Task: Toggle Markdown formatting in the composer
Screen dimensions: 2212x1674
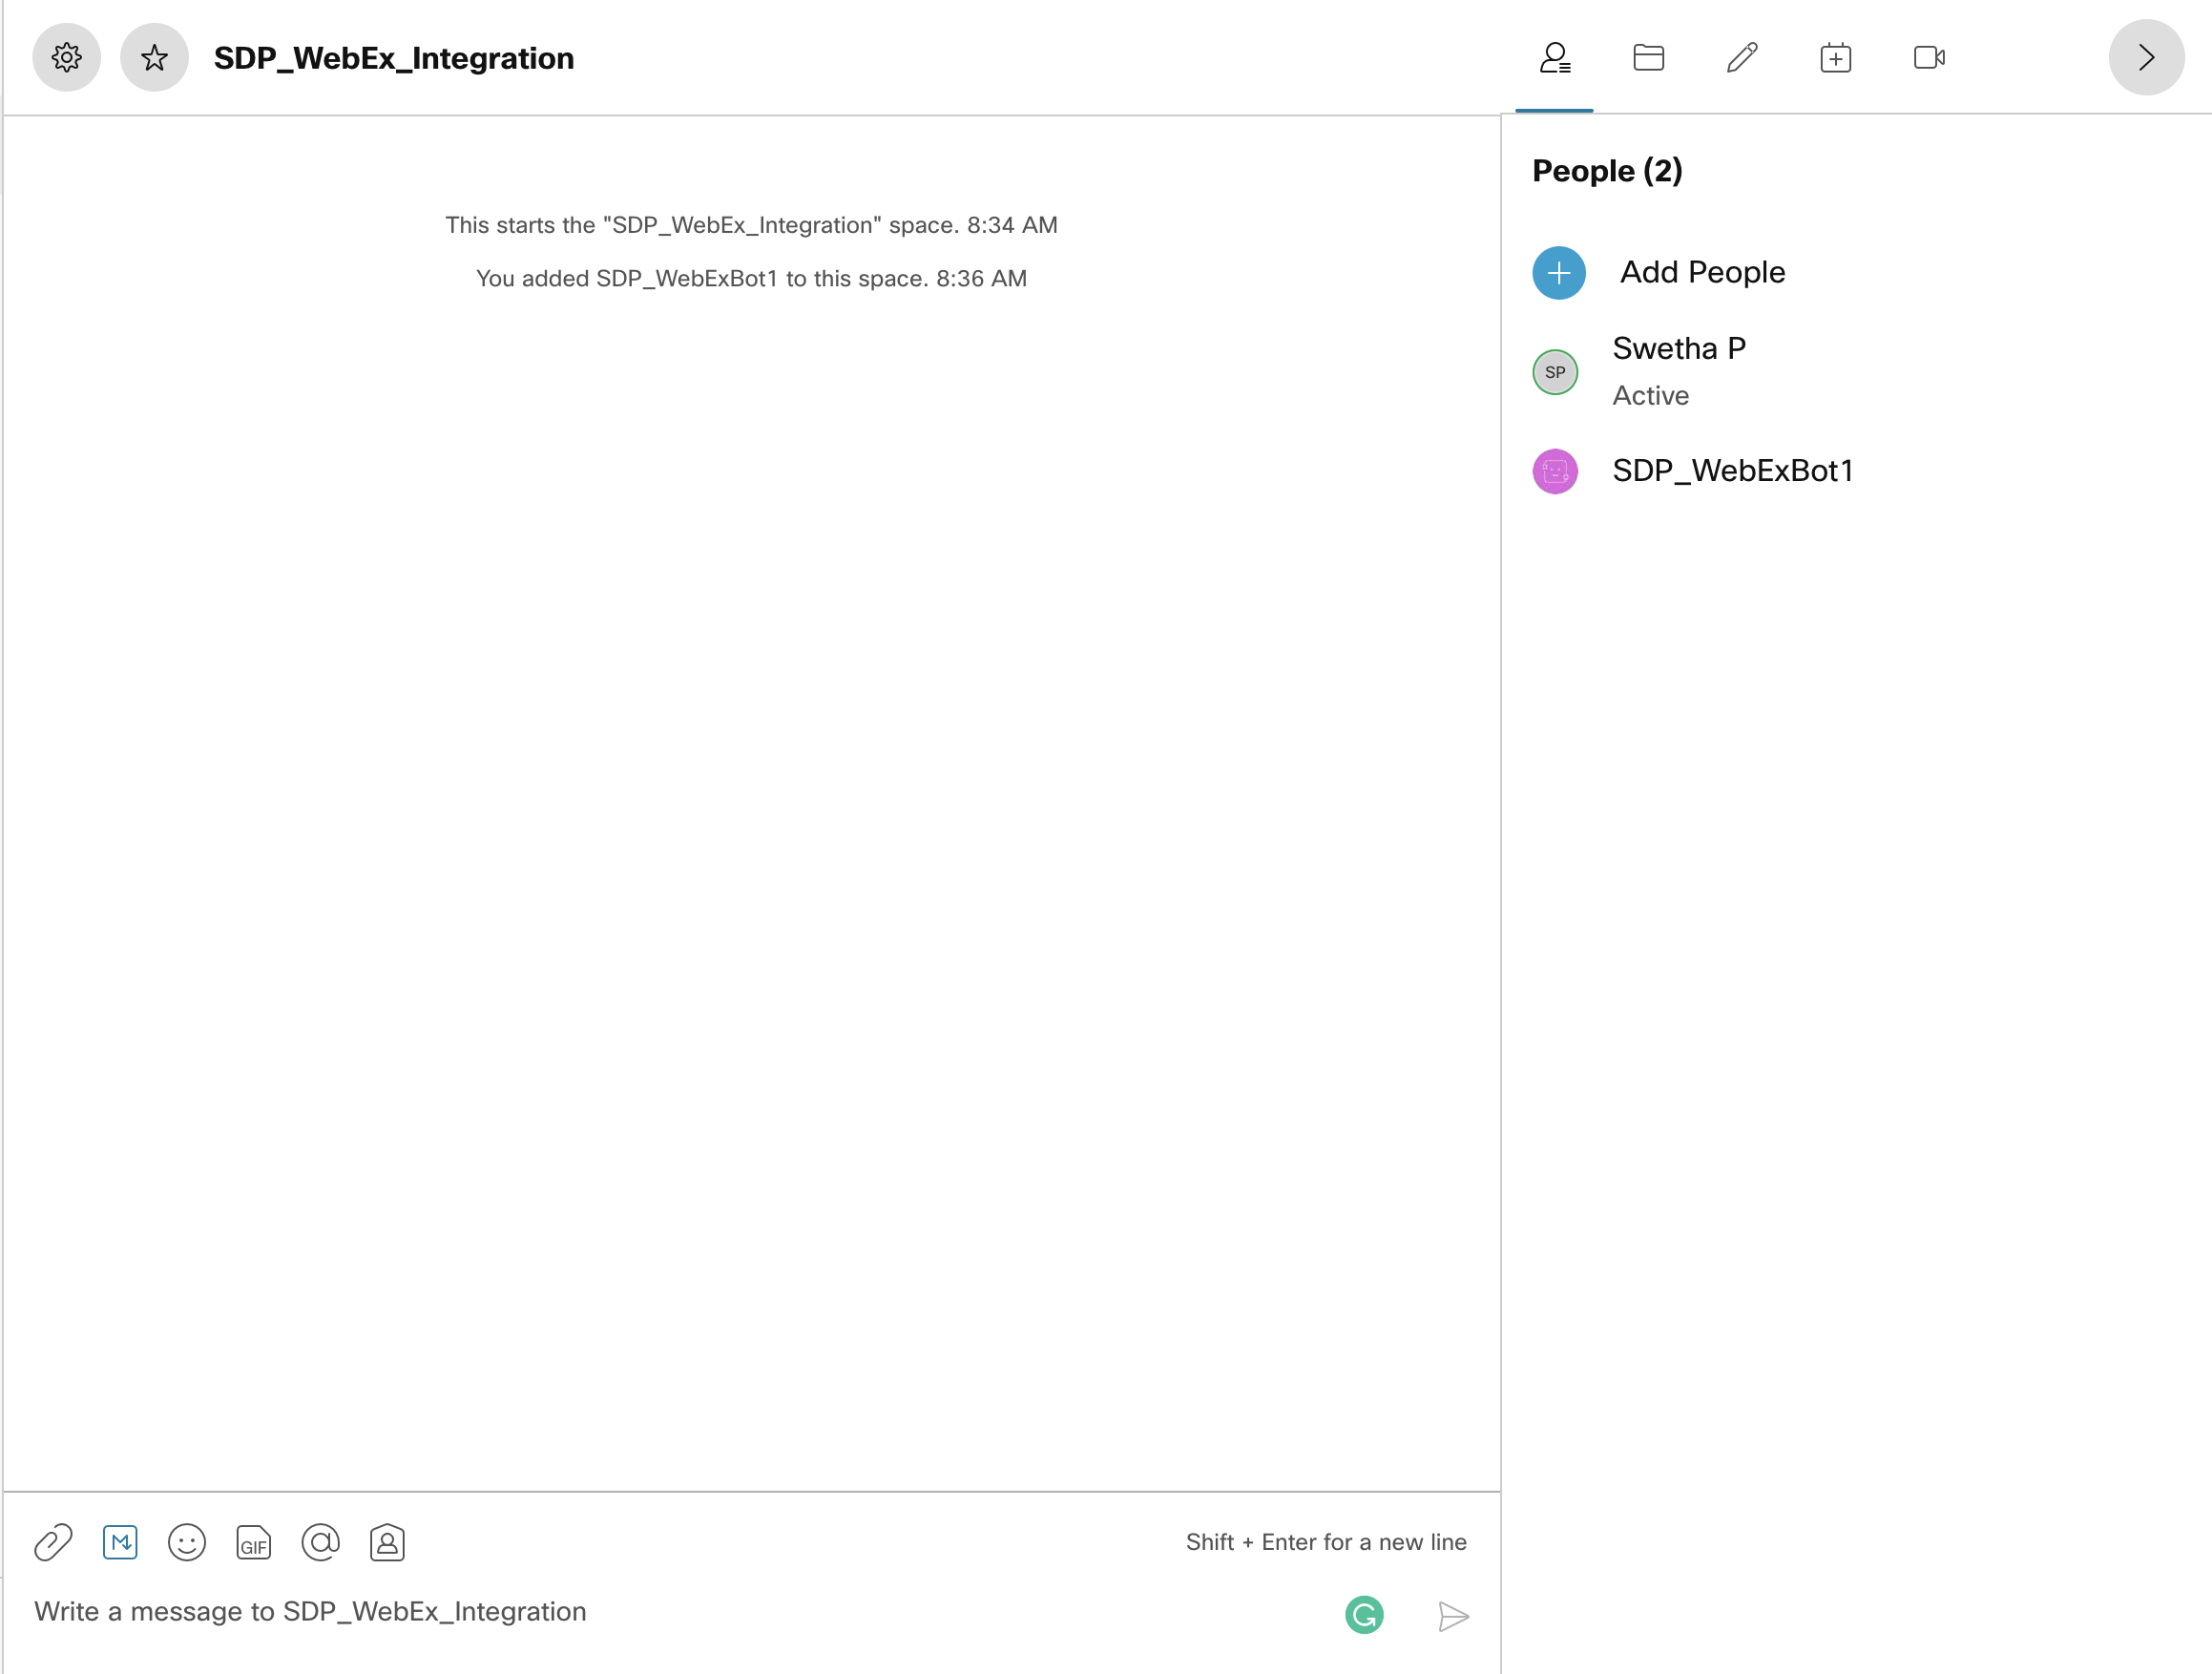Action: [x=120, y=1543]
